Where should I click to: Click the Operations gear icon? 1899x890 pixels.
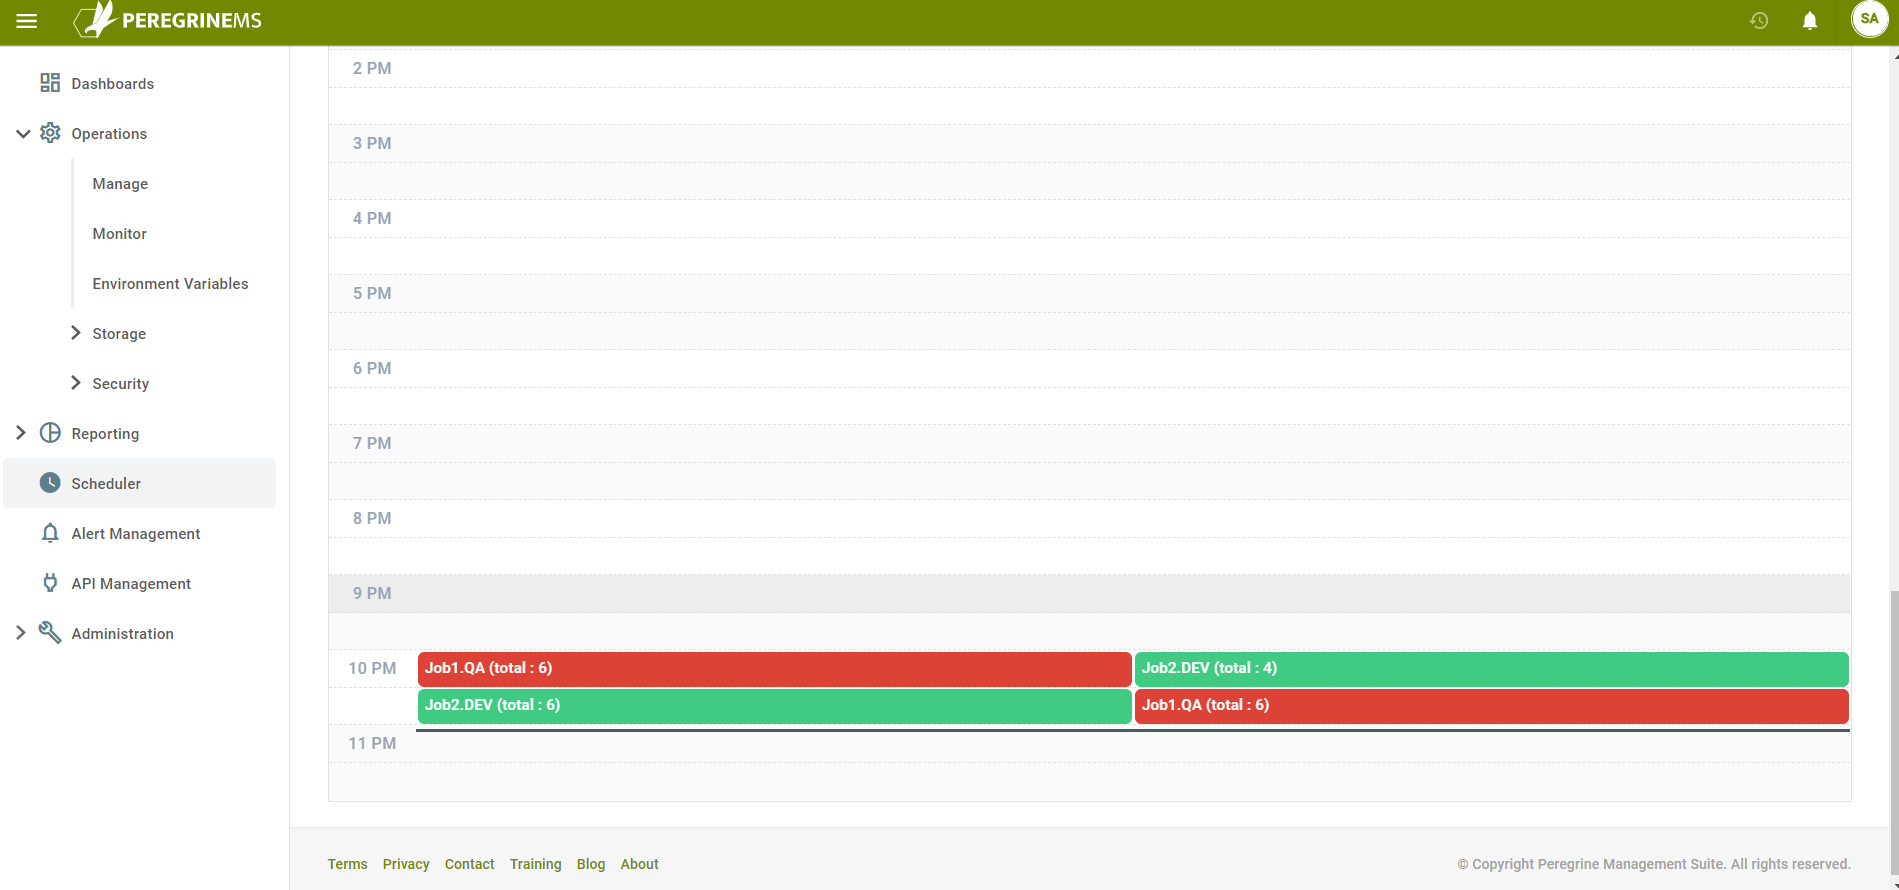point(50,133)
